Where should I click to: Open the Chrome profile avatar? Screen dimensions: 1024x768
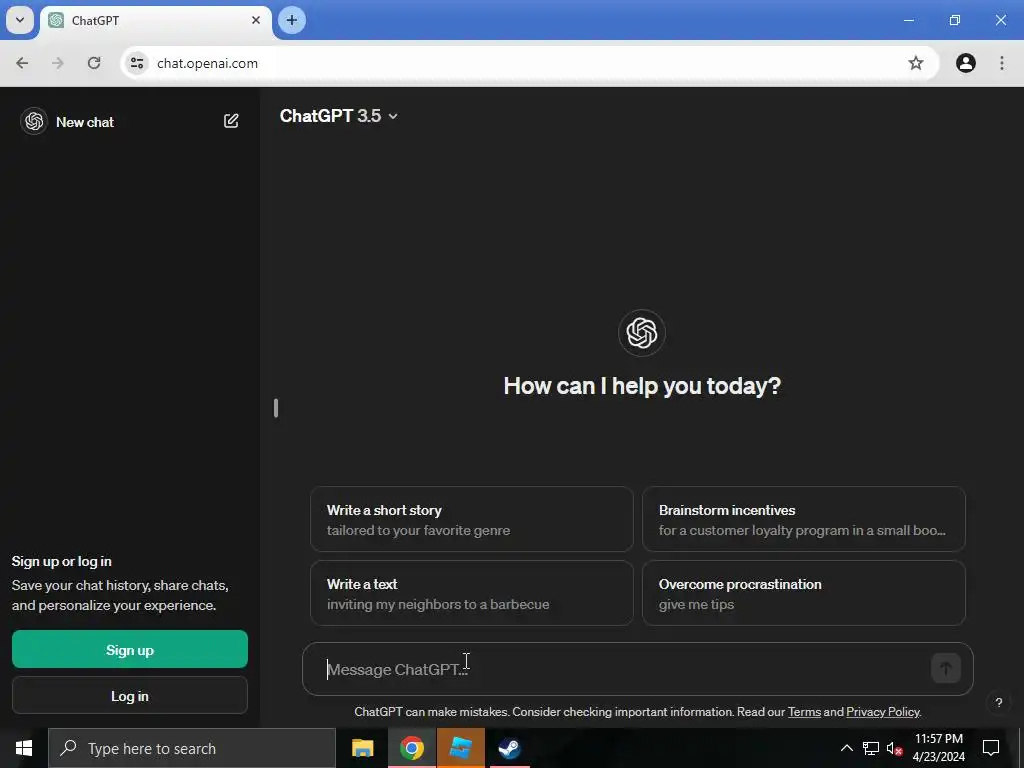click(965, 63)
